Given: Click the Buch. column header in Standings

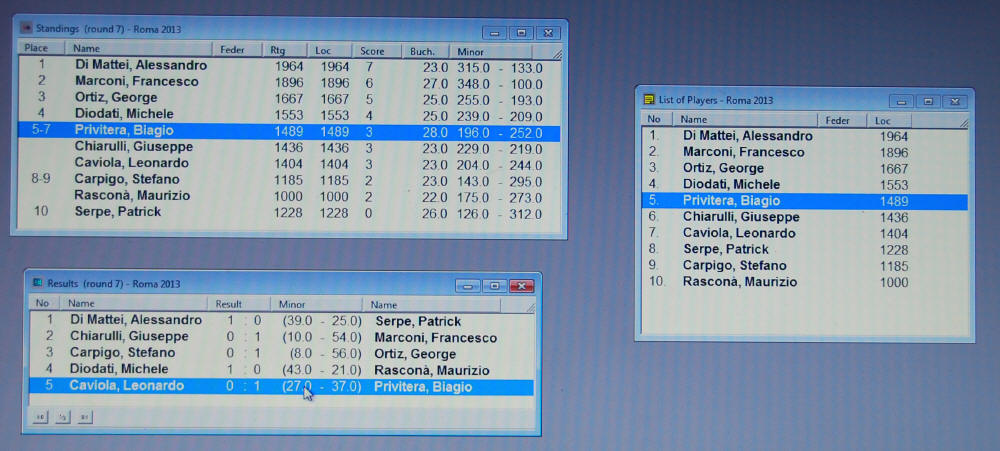Looking at the screenshot, I should point(425,52).
